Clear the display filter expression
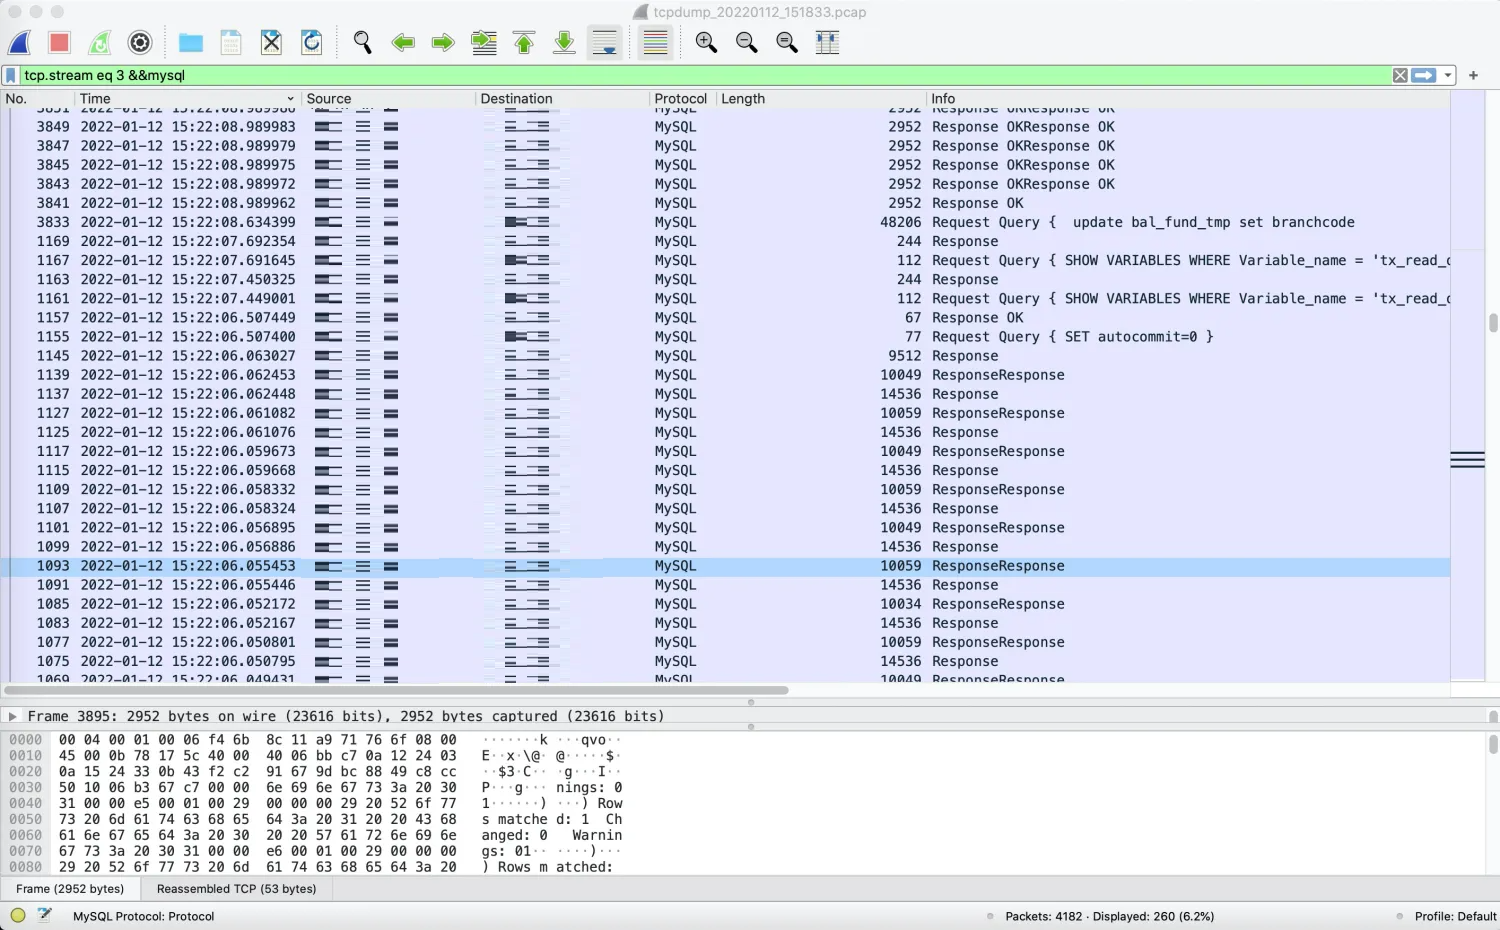 coord(1400,75)
